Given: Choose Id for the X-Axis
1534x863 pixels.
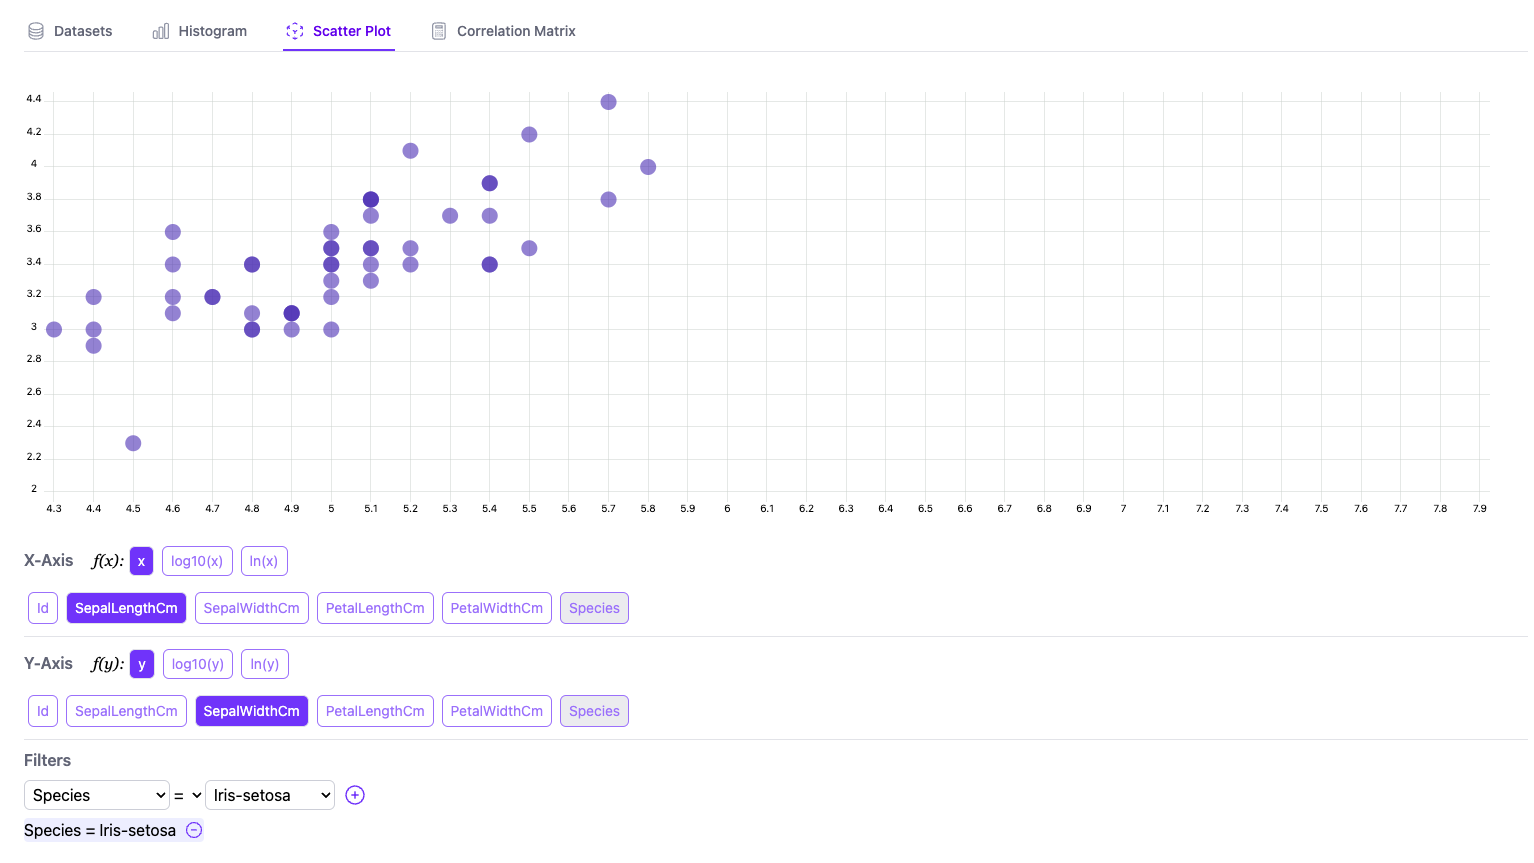Looking at the screenshot, I should pyautogui.click(x=43, y=608).
